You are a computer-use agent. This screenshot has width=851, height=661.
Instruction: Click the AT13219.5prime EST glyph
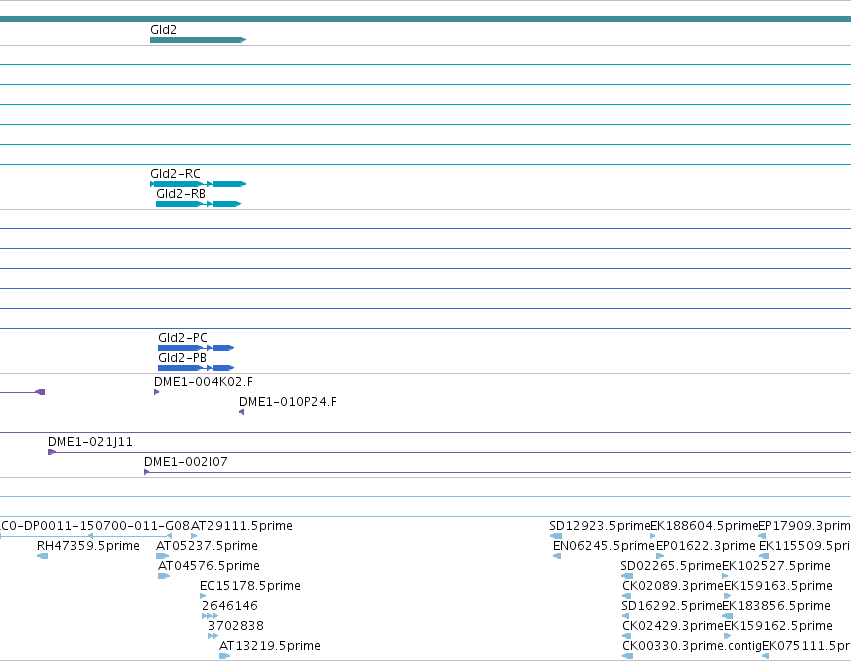coord(225,656)
